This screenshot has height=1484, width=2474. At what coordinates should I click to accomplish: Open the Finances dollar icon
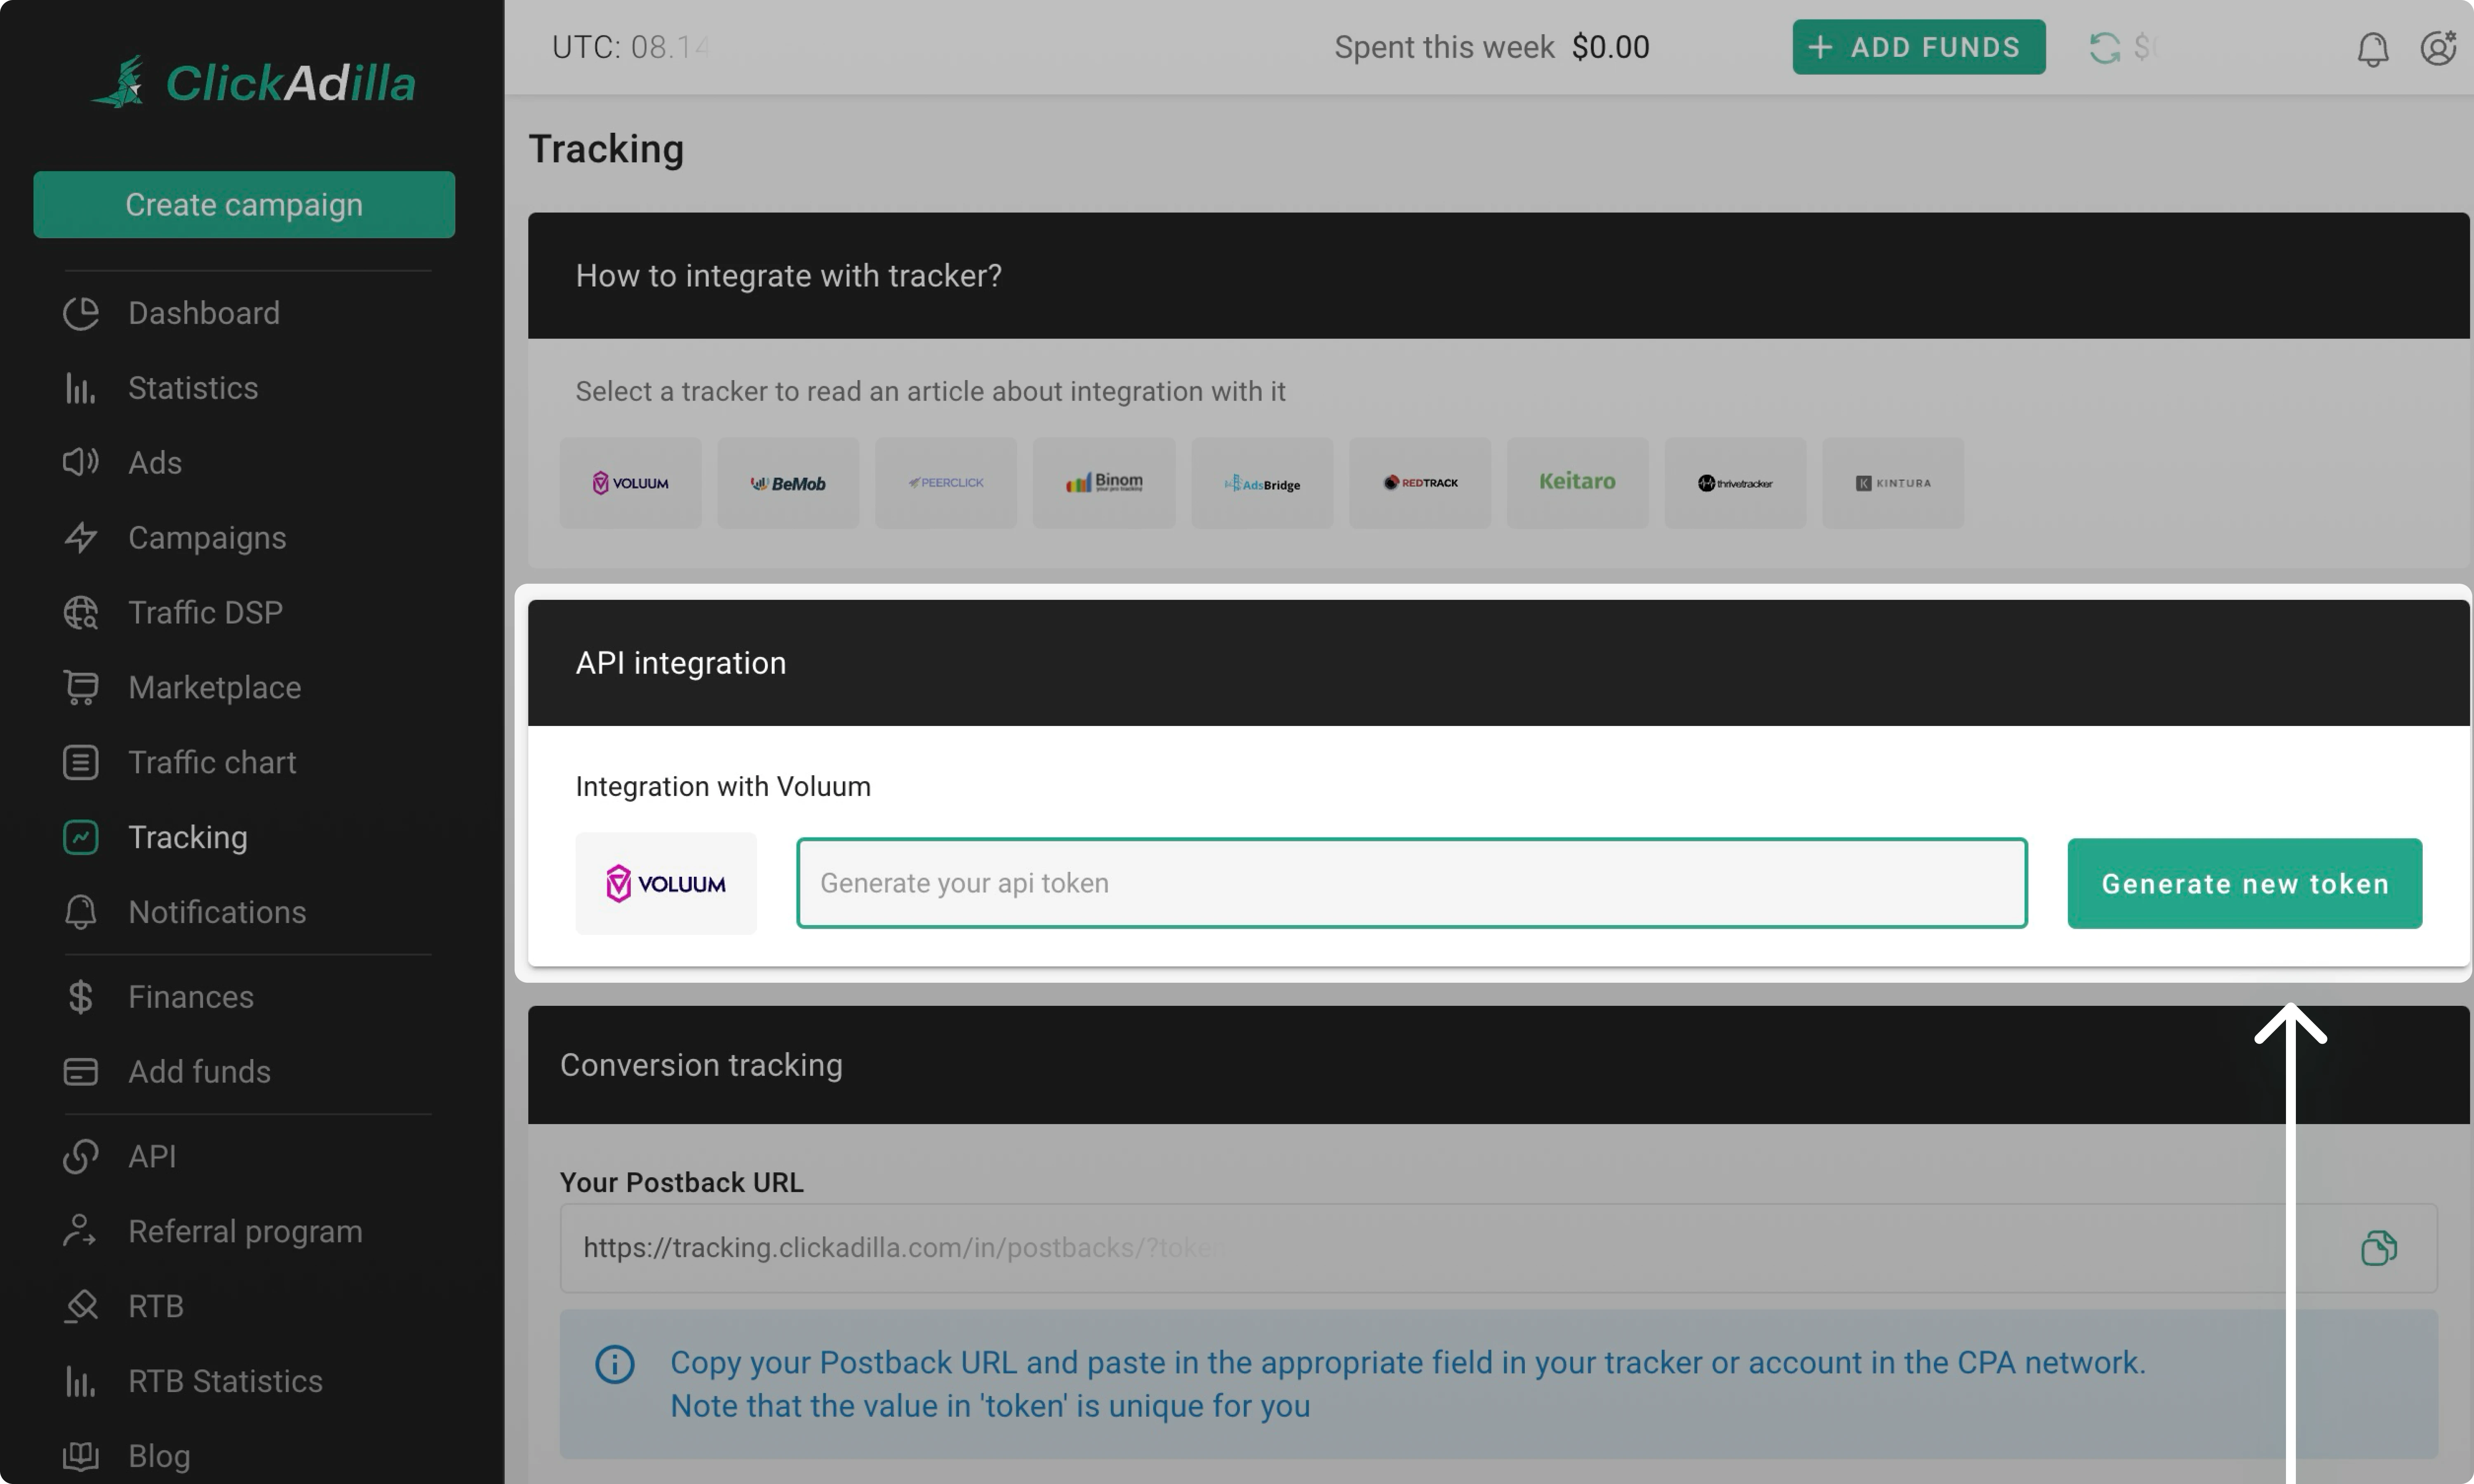(x=80, y=996)
